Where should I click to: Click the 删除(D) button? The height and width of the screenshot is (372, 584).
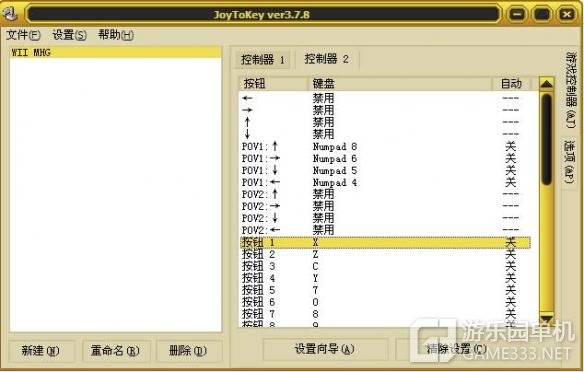click(188, 350)
